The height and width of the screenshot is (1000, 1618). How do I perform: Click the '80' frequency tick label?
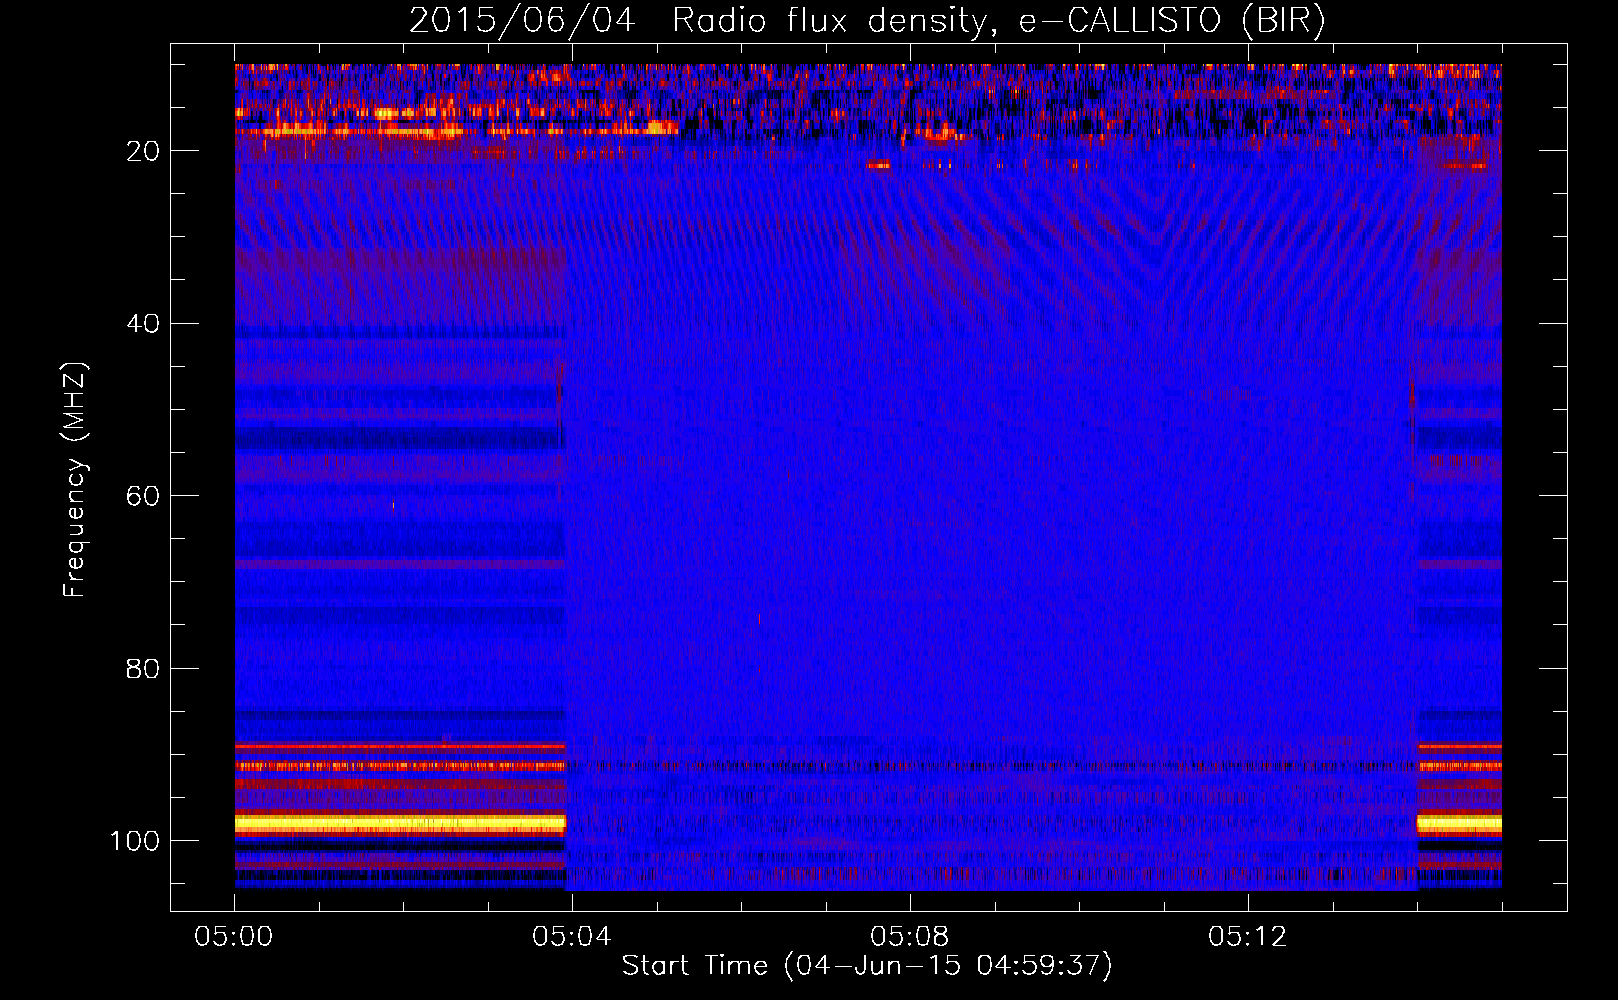[x=143, y=668]
